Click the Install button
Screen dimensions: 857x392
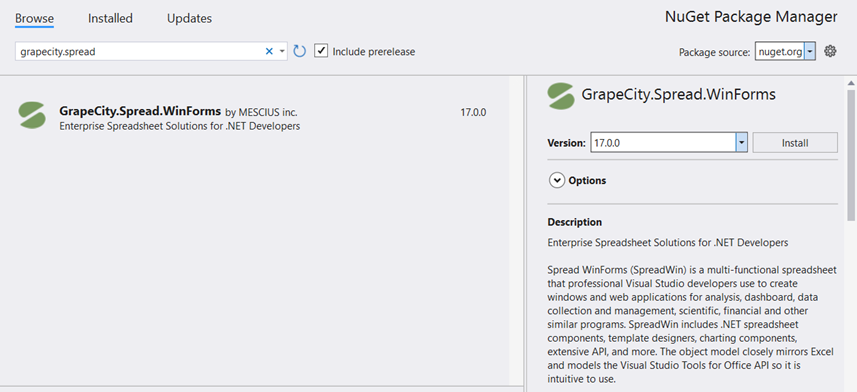pyautogui.click(x=795, y=143)
